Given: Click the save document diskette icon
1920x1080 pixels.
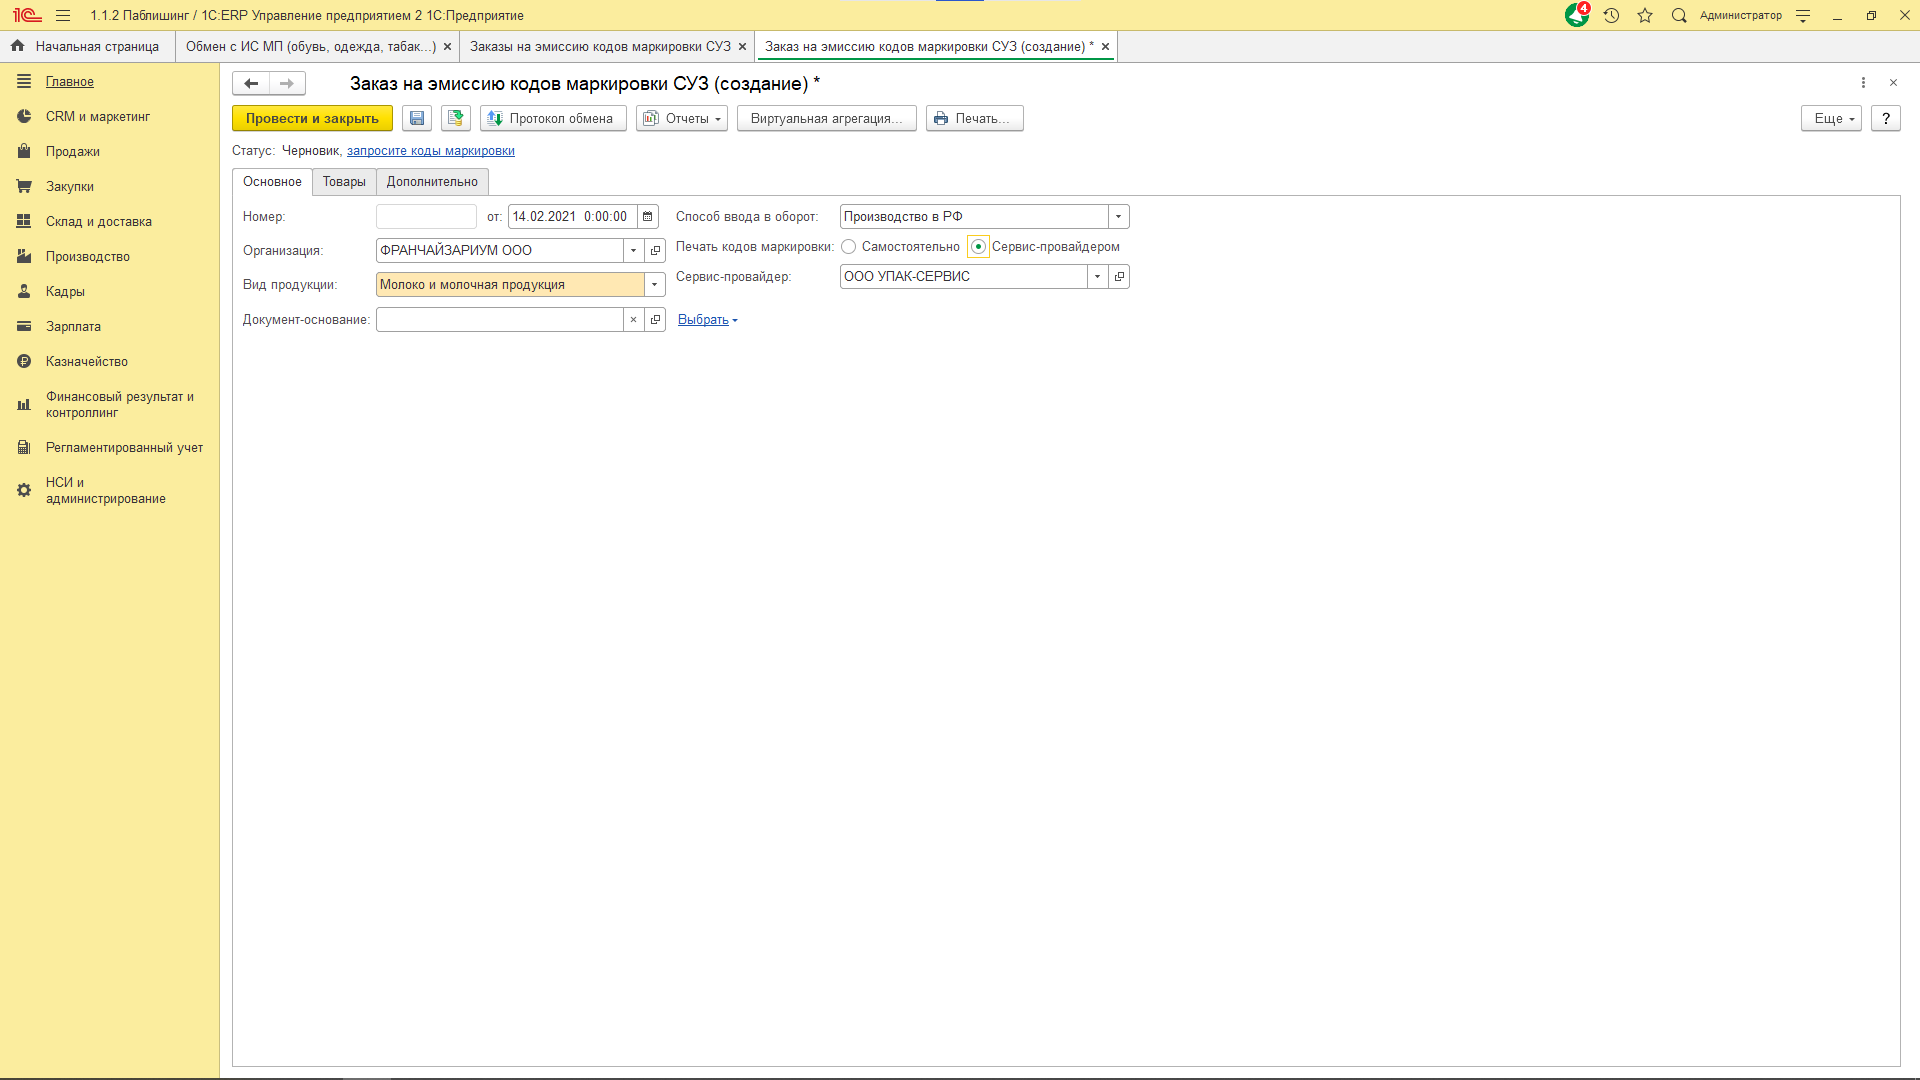Looking at the screenshot, I should point(417,118).
